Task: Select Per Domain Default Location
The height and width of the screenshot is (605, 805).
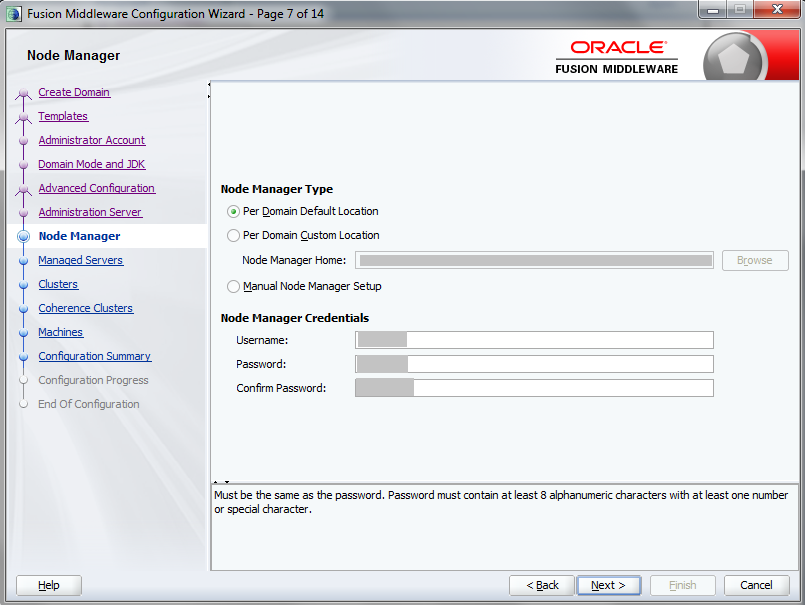Action: 232,211
